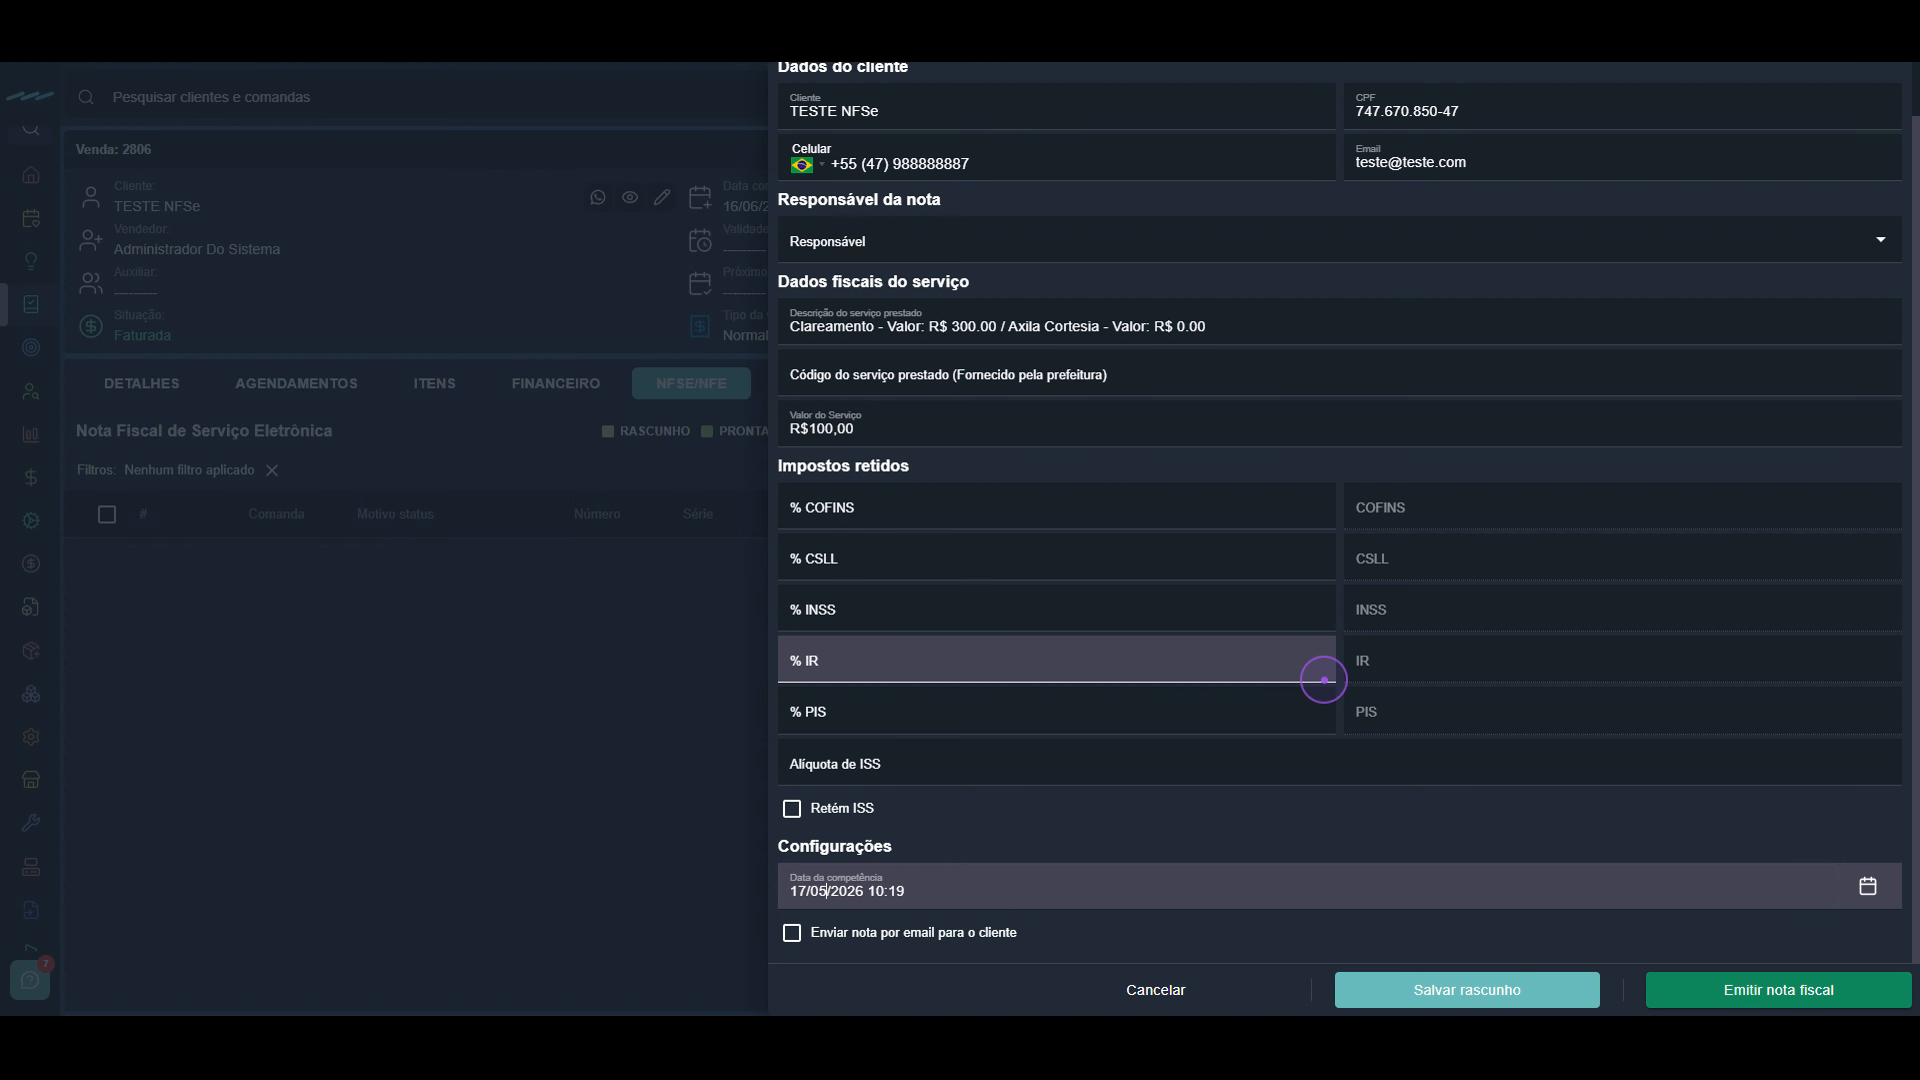Focus the Email field teste@teste.com
The width and height of the screenshot is (1920, 1080).
tap(1623, 158)
